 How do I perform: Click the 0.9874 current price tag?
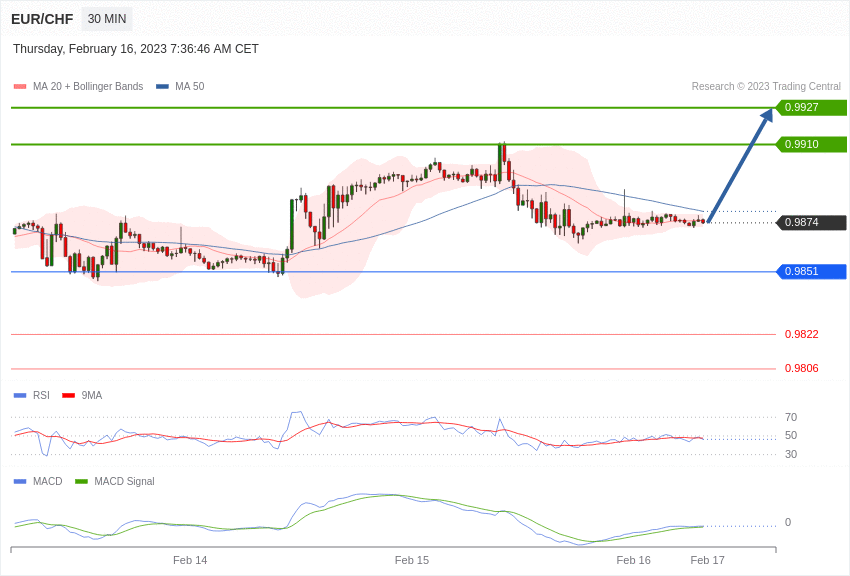[x=811, y=222]
